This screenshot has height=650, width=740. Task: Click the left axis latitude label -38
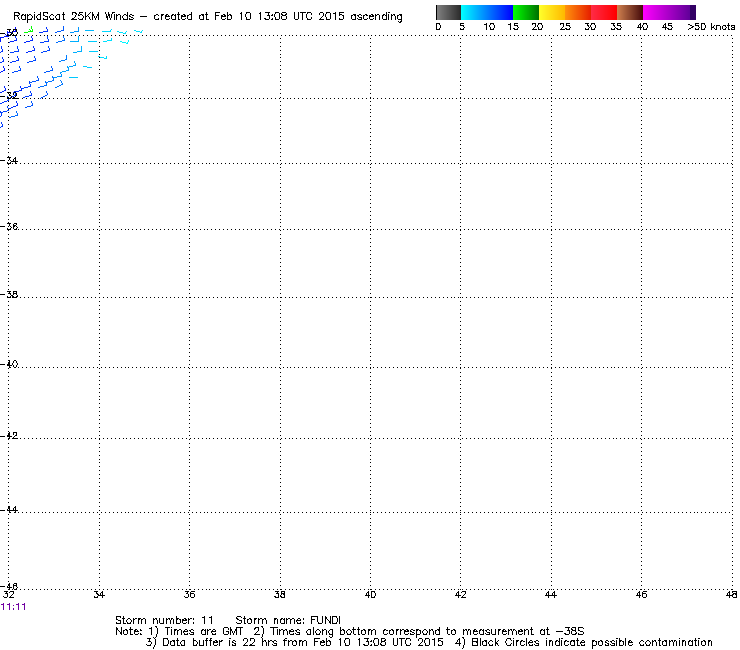coord(9,295)
